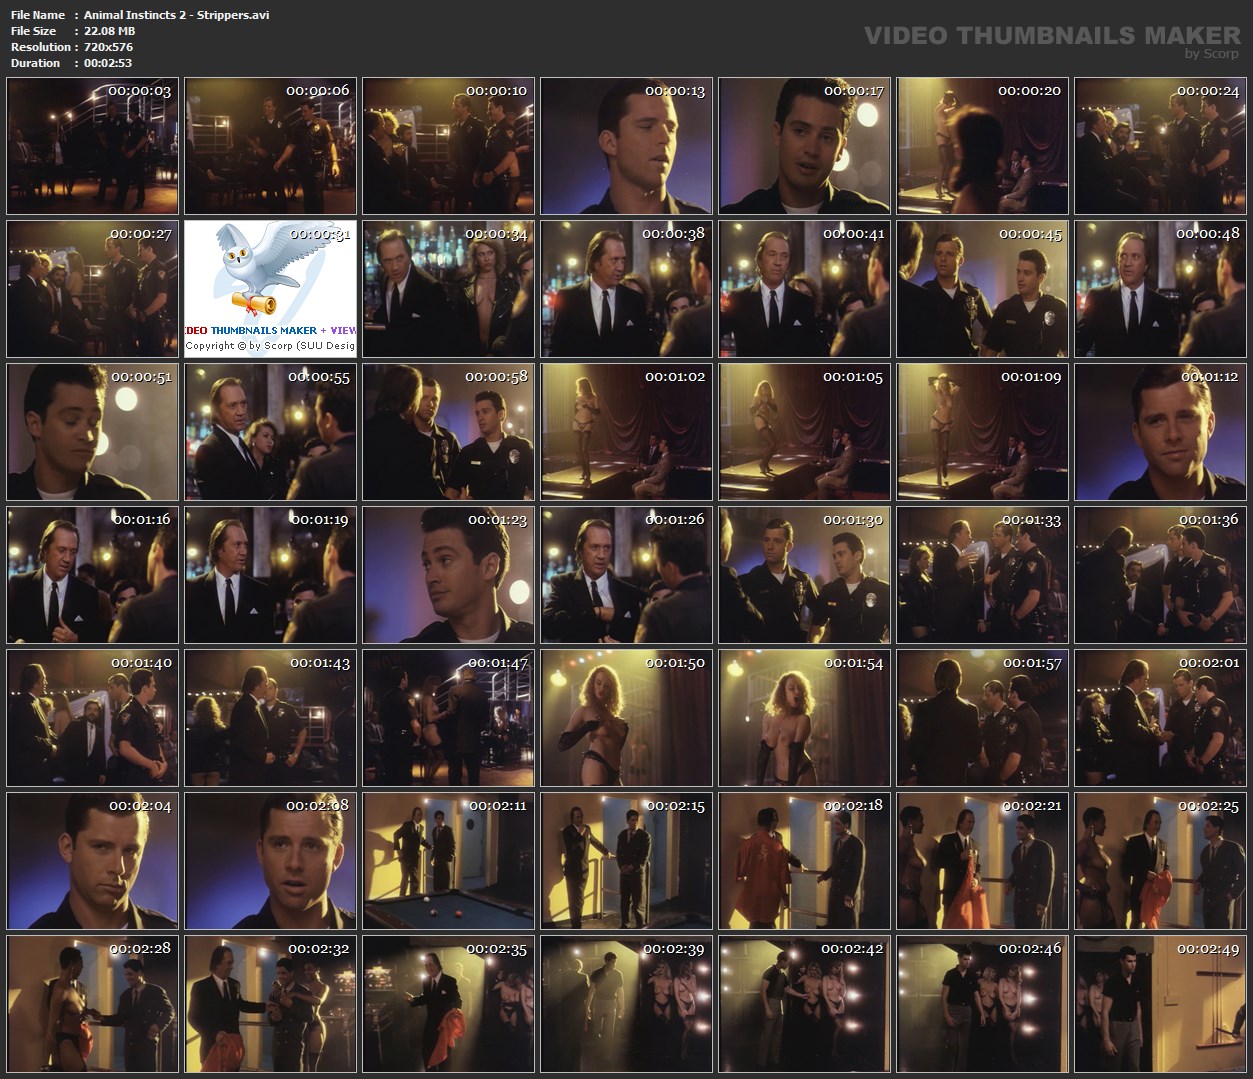Open the thumbnail stamped 00:02:04
Viewport: 1253px width, 1079px height.
[93, 861]
